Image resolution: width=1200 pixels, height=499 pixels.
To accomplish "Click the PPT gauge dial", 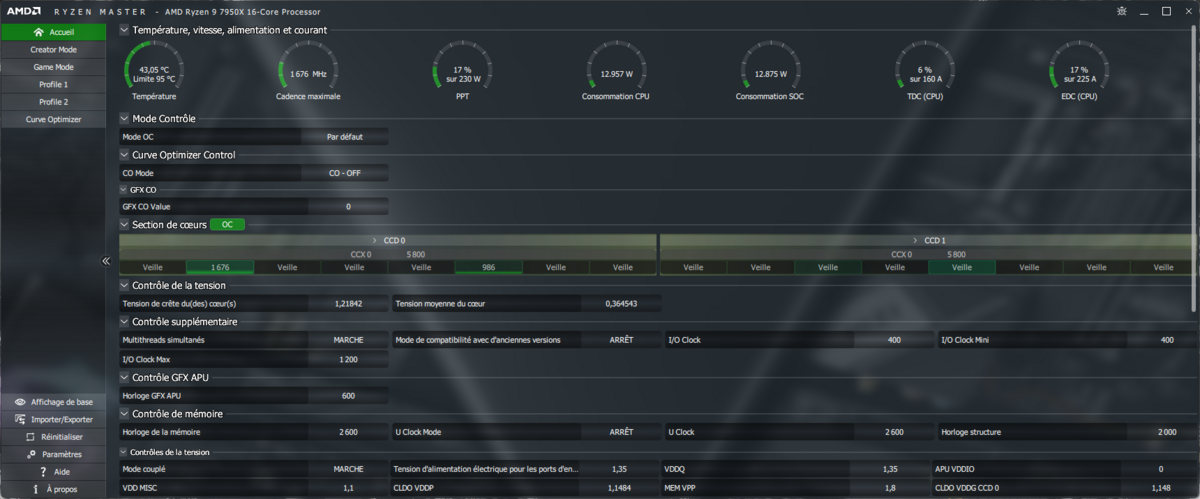I will click(x=462, y=66).
